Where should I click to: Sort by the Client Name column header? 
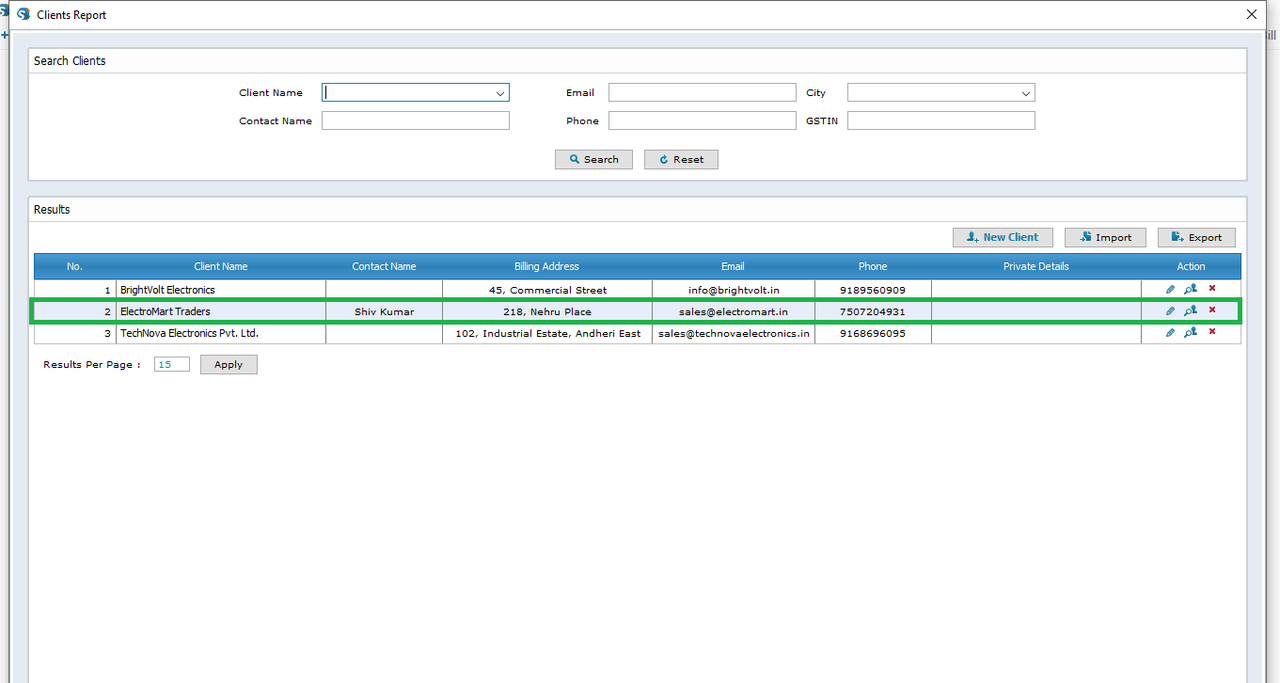(221, 266)
